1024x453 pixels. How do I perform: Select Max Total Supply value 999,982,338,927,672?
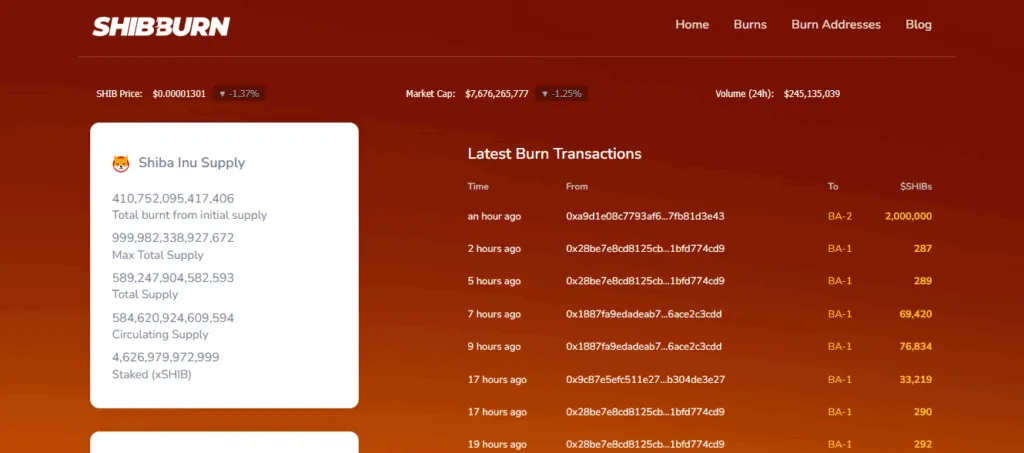point(173,238)
